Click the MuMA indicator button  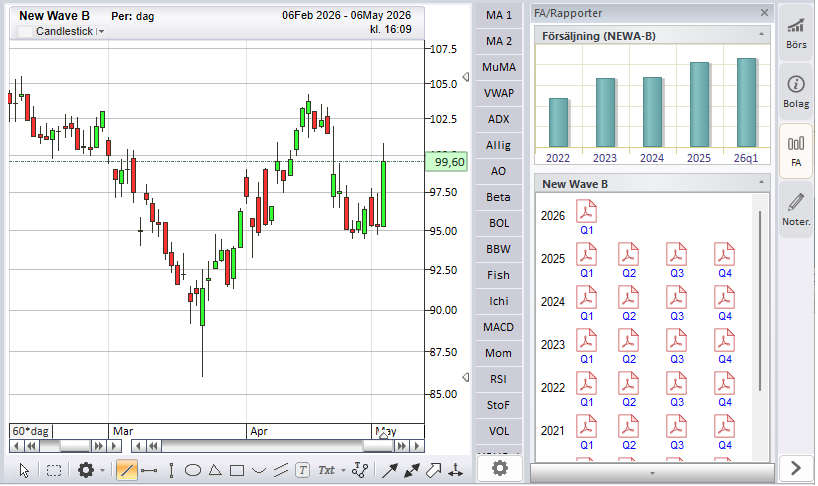499,67
